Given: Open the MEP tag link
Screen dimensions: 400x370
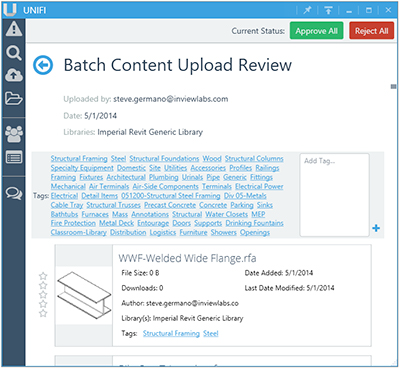Looking at the screenshot, I should pos(258,214).
